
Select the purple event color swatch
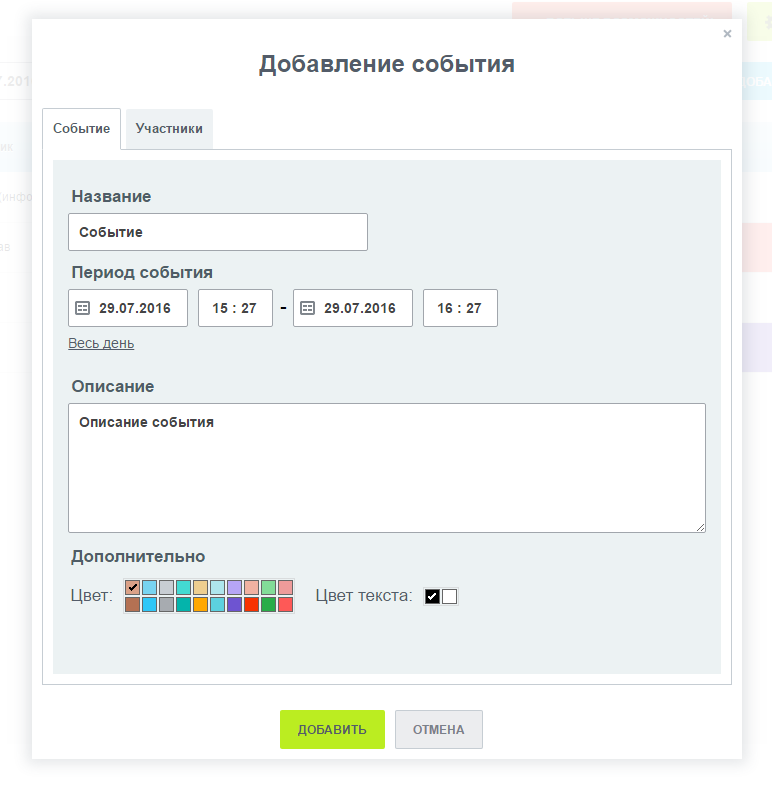(234, 605)
